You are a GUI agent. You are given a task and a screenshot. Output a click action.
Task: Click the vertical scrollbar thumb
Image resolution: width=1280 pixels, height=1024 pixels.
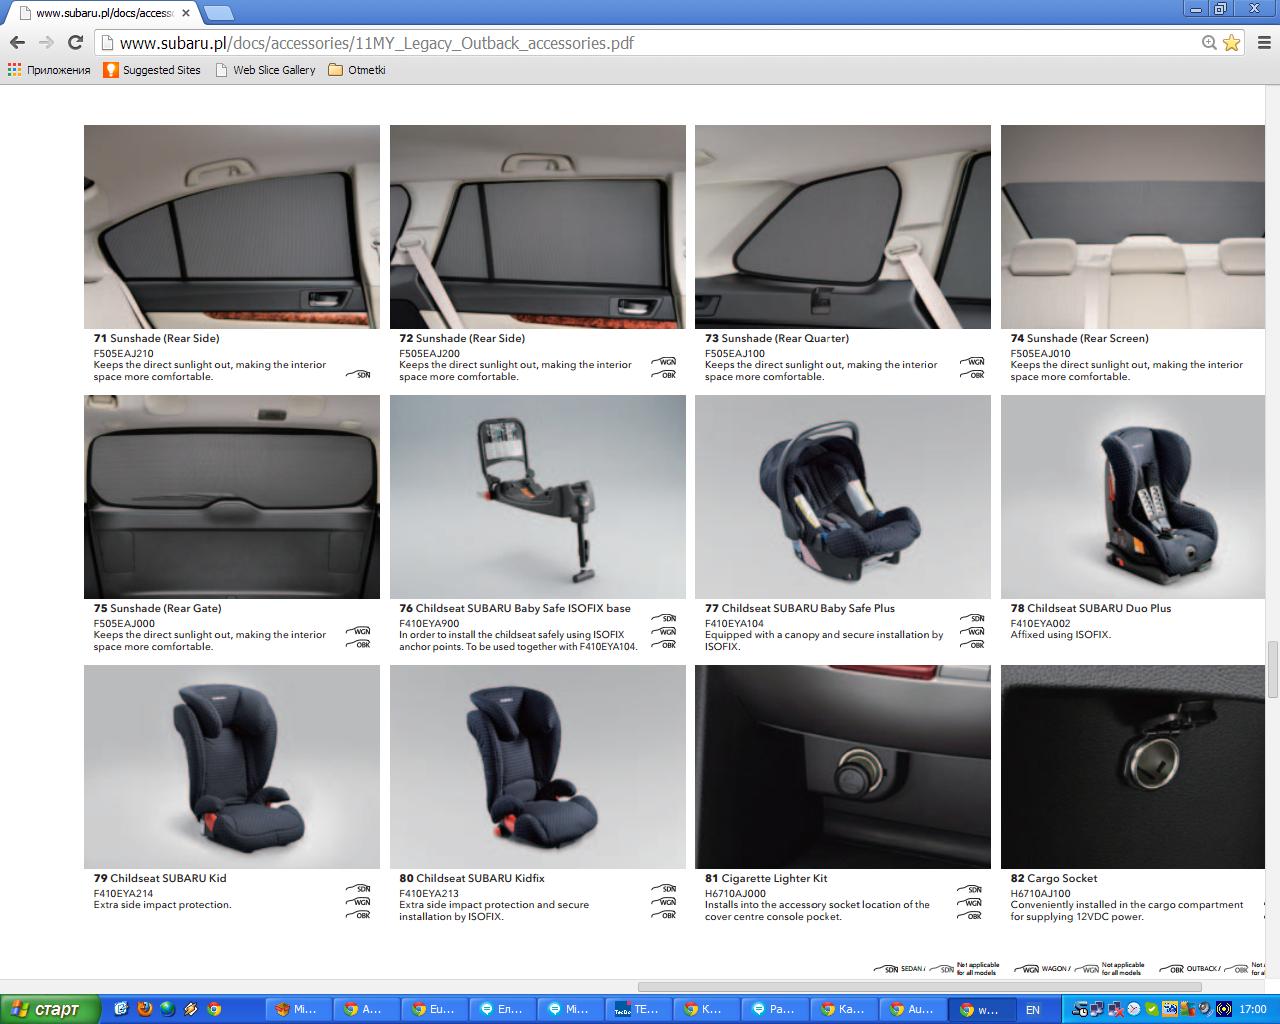(x=1272, y=670)
